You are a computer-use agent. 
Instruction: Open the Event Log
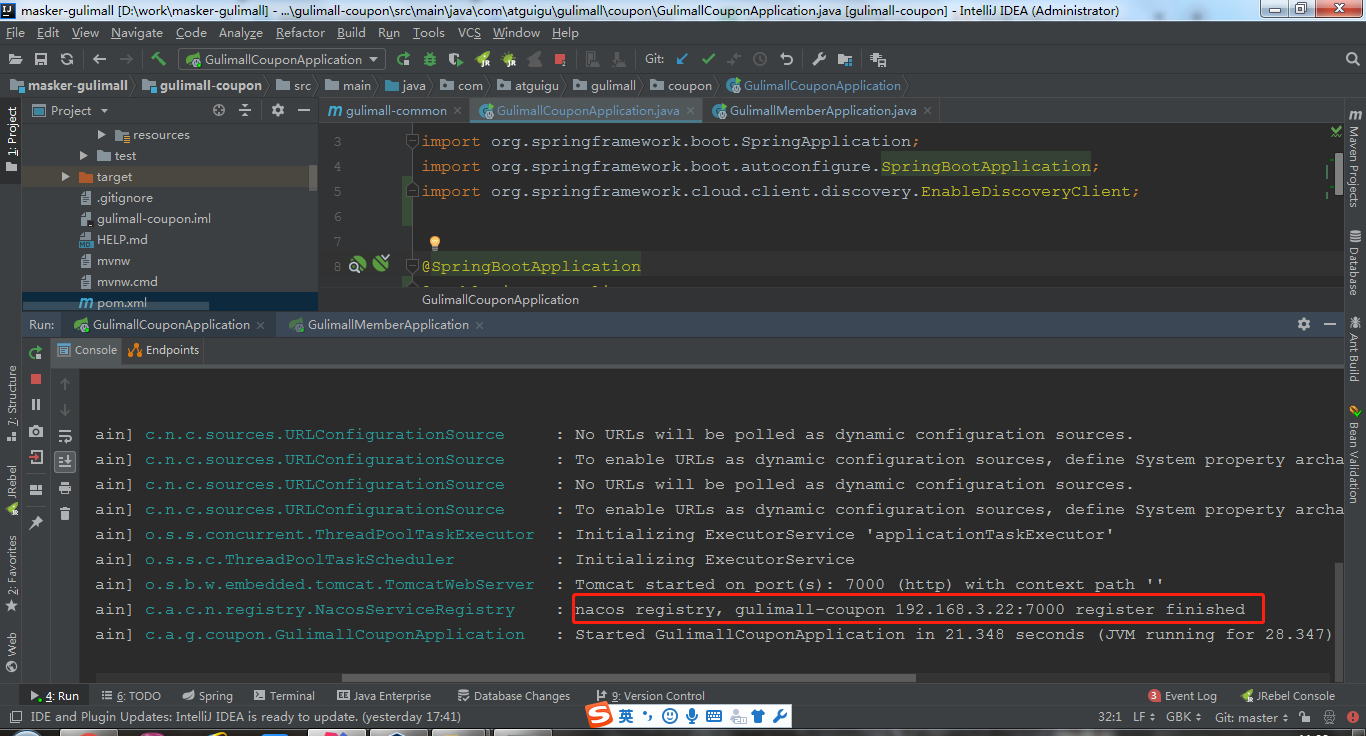(x=1183, y=695)
